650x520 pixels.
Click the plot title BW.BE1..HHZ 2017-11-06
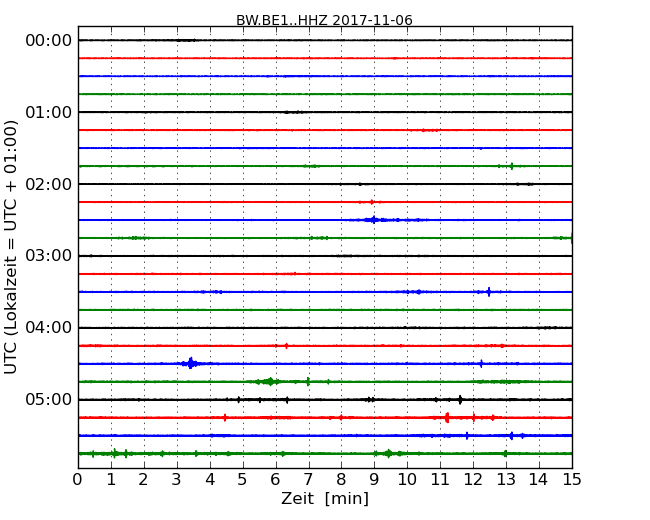click(x=324, y=20)
